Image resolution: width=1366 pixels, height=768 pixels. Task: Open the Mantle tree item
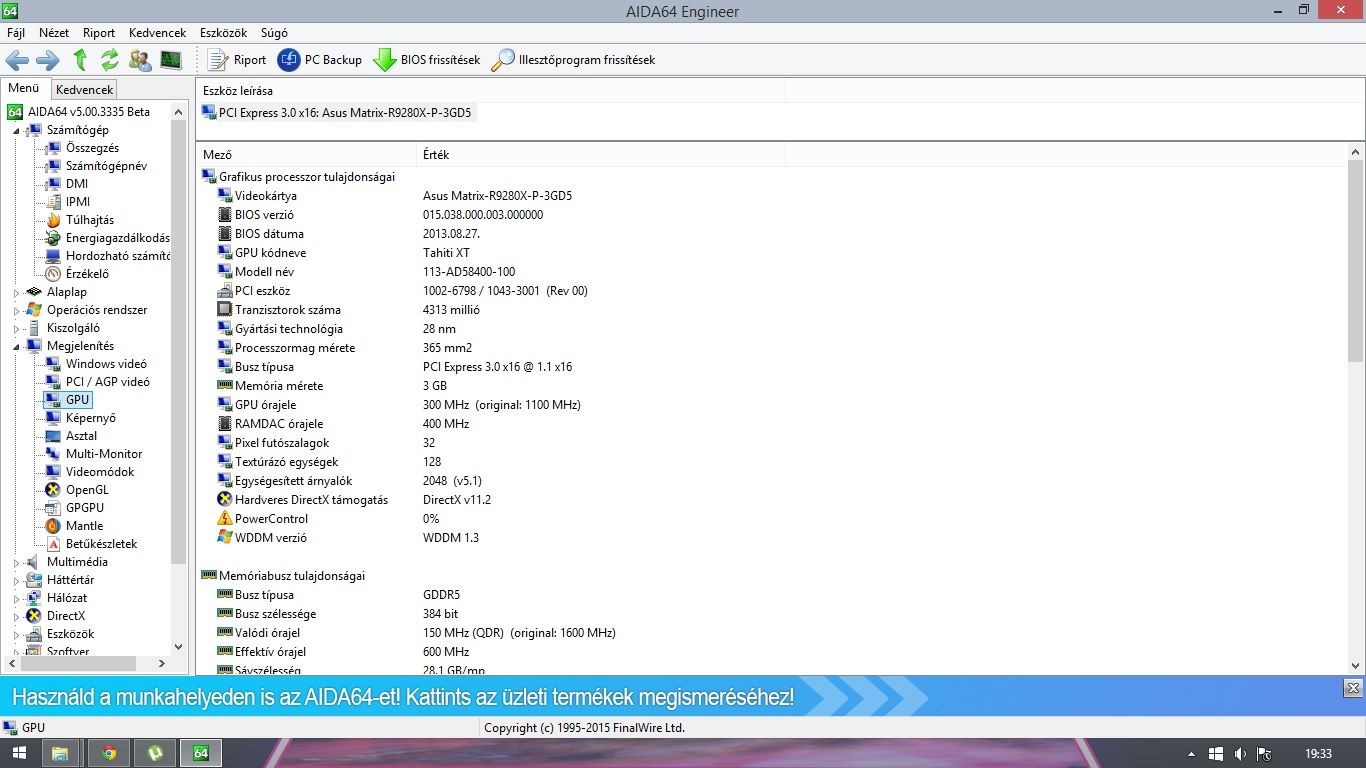[85, 526]
